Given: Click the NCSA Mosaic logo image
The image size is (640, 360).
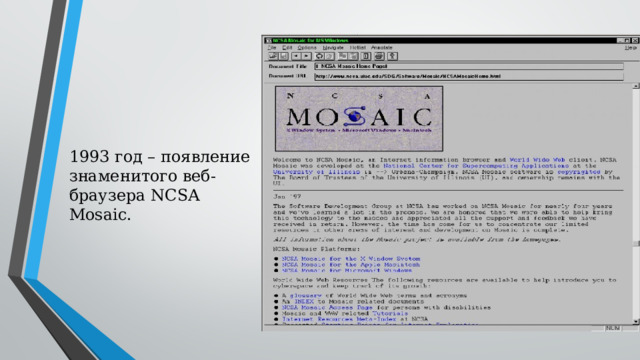Looking at the screenshot, I should click(x=359, y=118).
